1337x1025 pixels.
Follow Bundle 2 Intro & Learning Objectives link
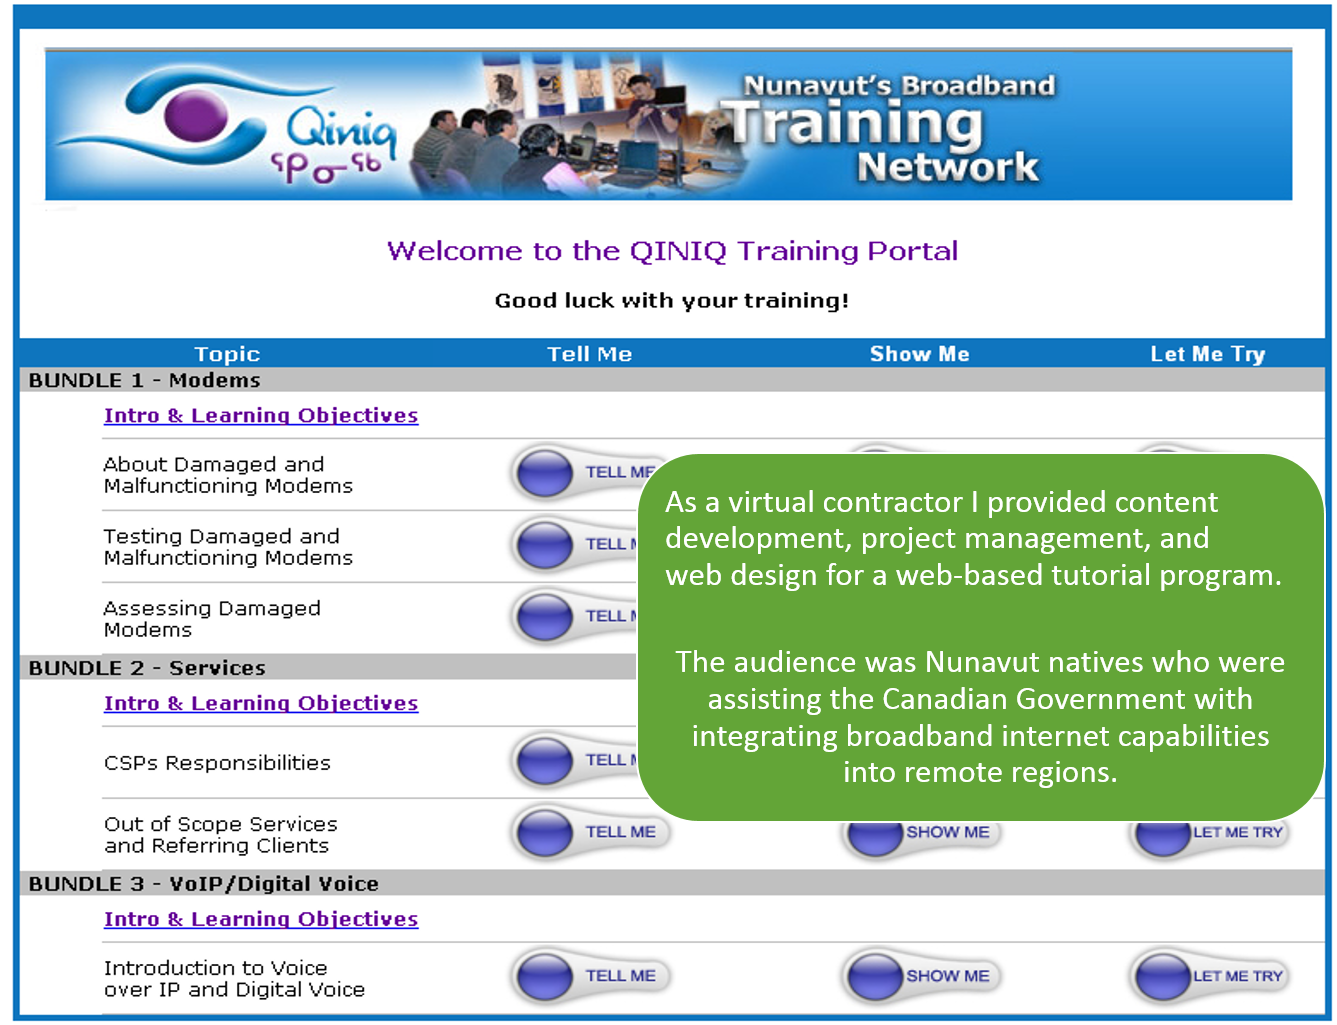[261, 703]
